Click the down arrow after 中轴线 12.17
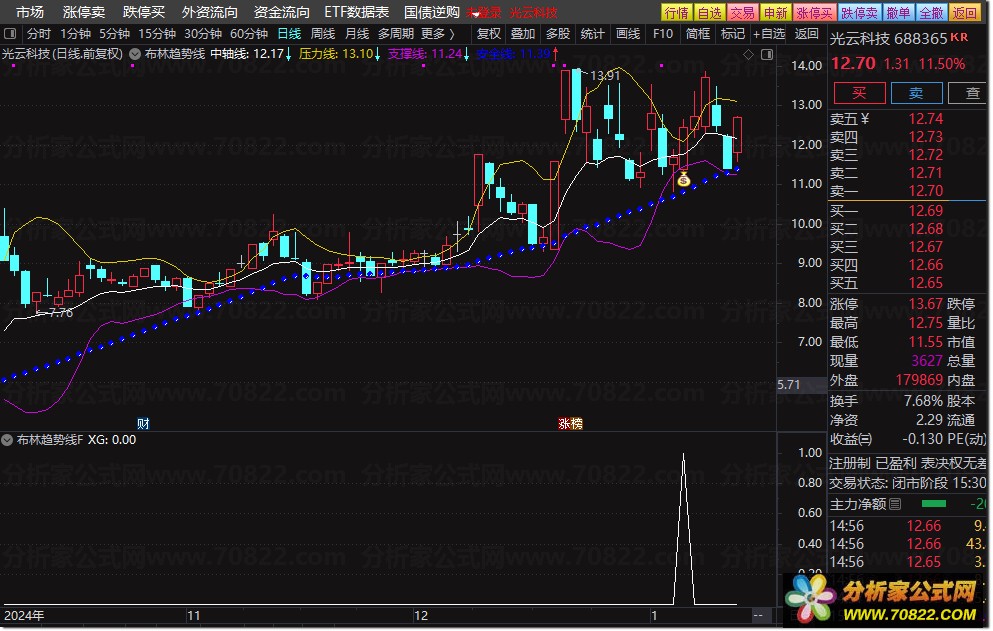 pyautogui.click(x=288, y=54)
